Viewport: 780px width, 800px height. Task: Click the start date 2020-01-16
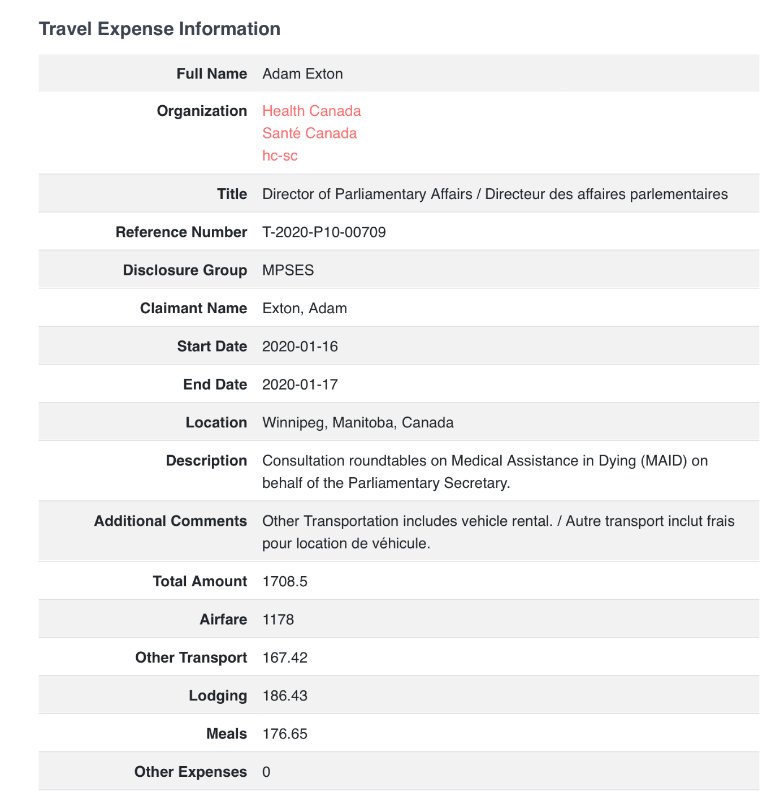(x=300, y=346)
